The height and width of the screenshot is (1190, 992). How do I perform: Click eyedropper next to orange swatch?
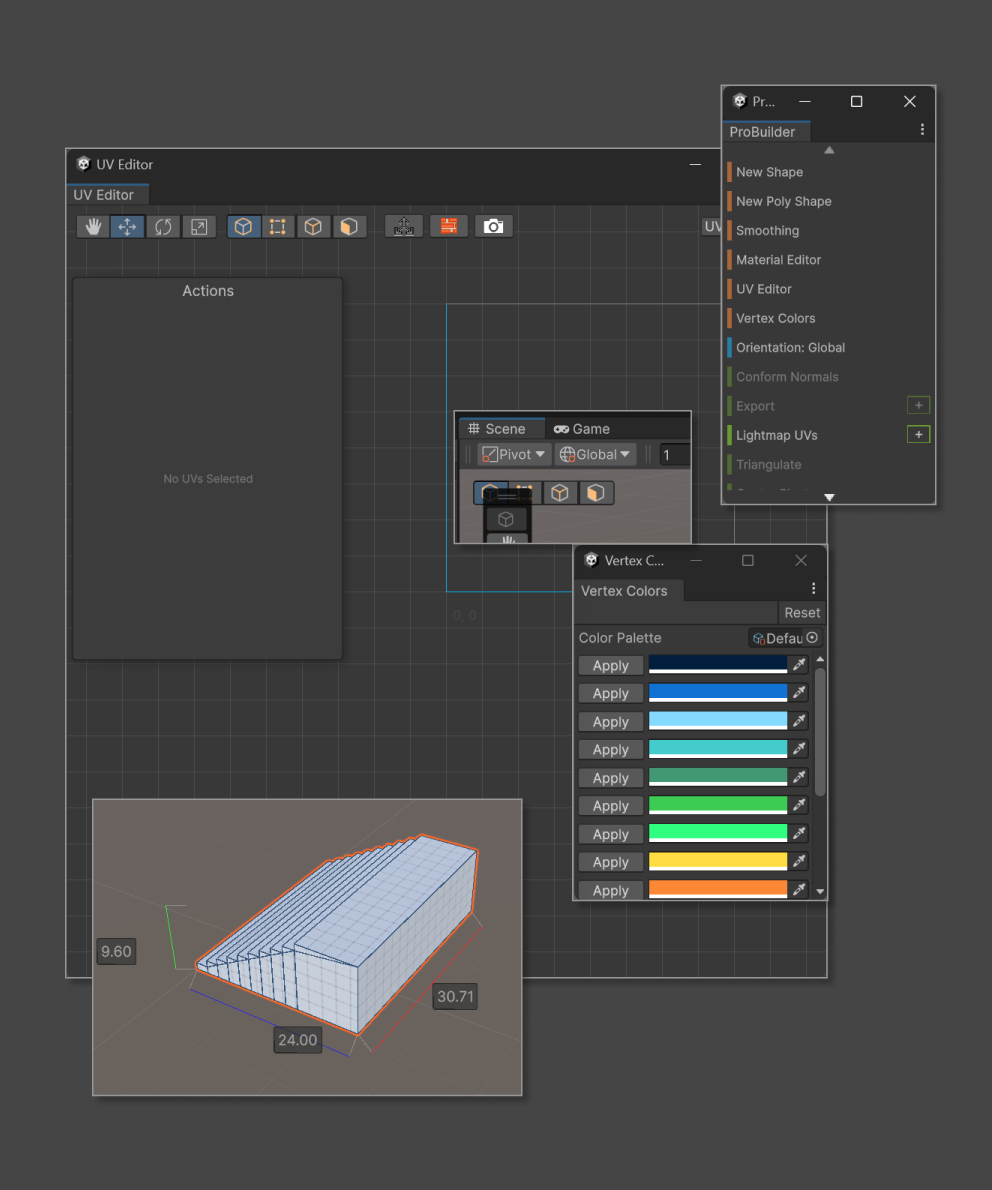pyautogui.click(x=799, y=889)
